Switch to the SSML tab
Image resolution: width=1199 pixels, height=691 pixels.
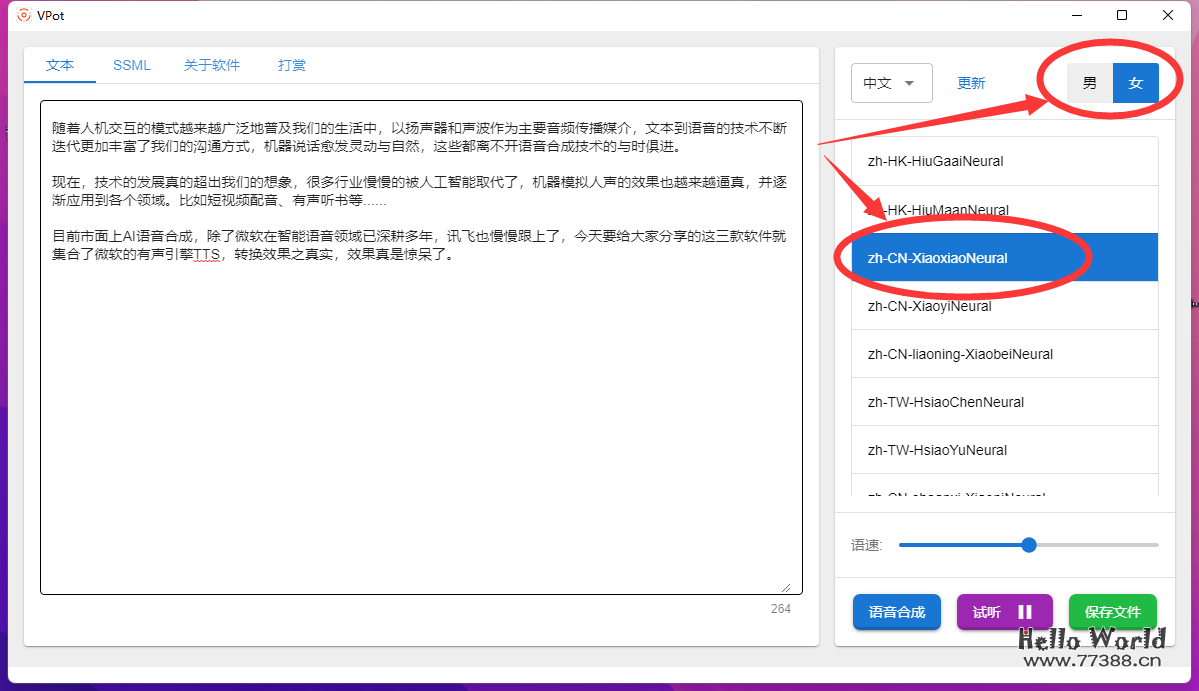[131, 64]
